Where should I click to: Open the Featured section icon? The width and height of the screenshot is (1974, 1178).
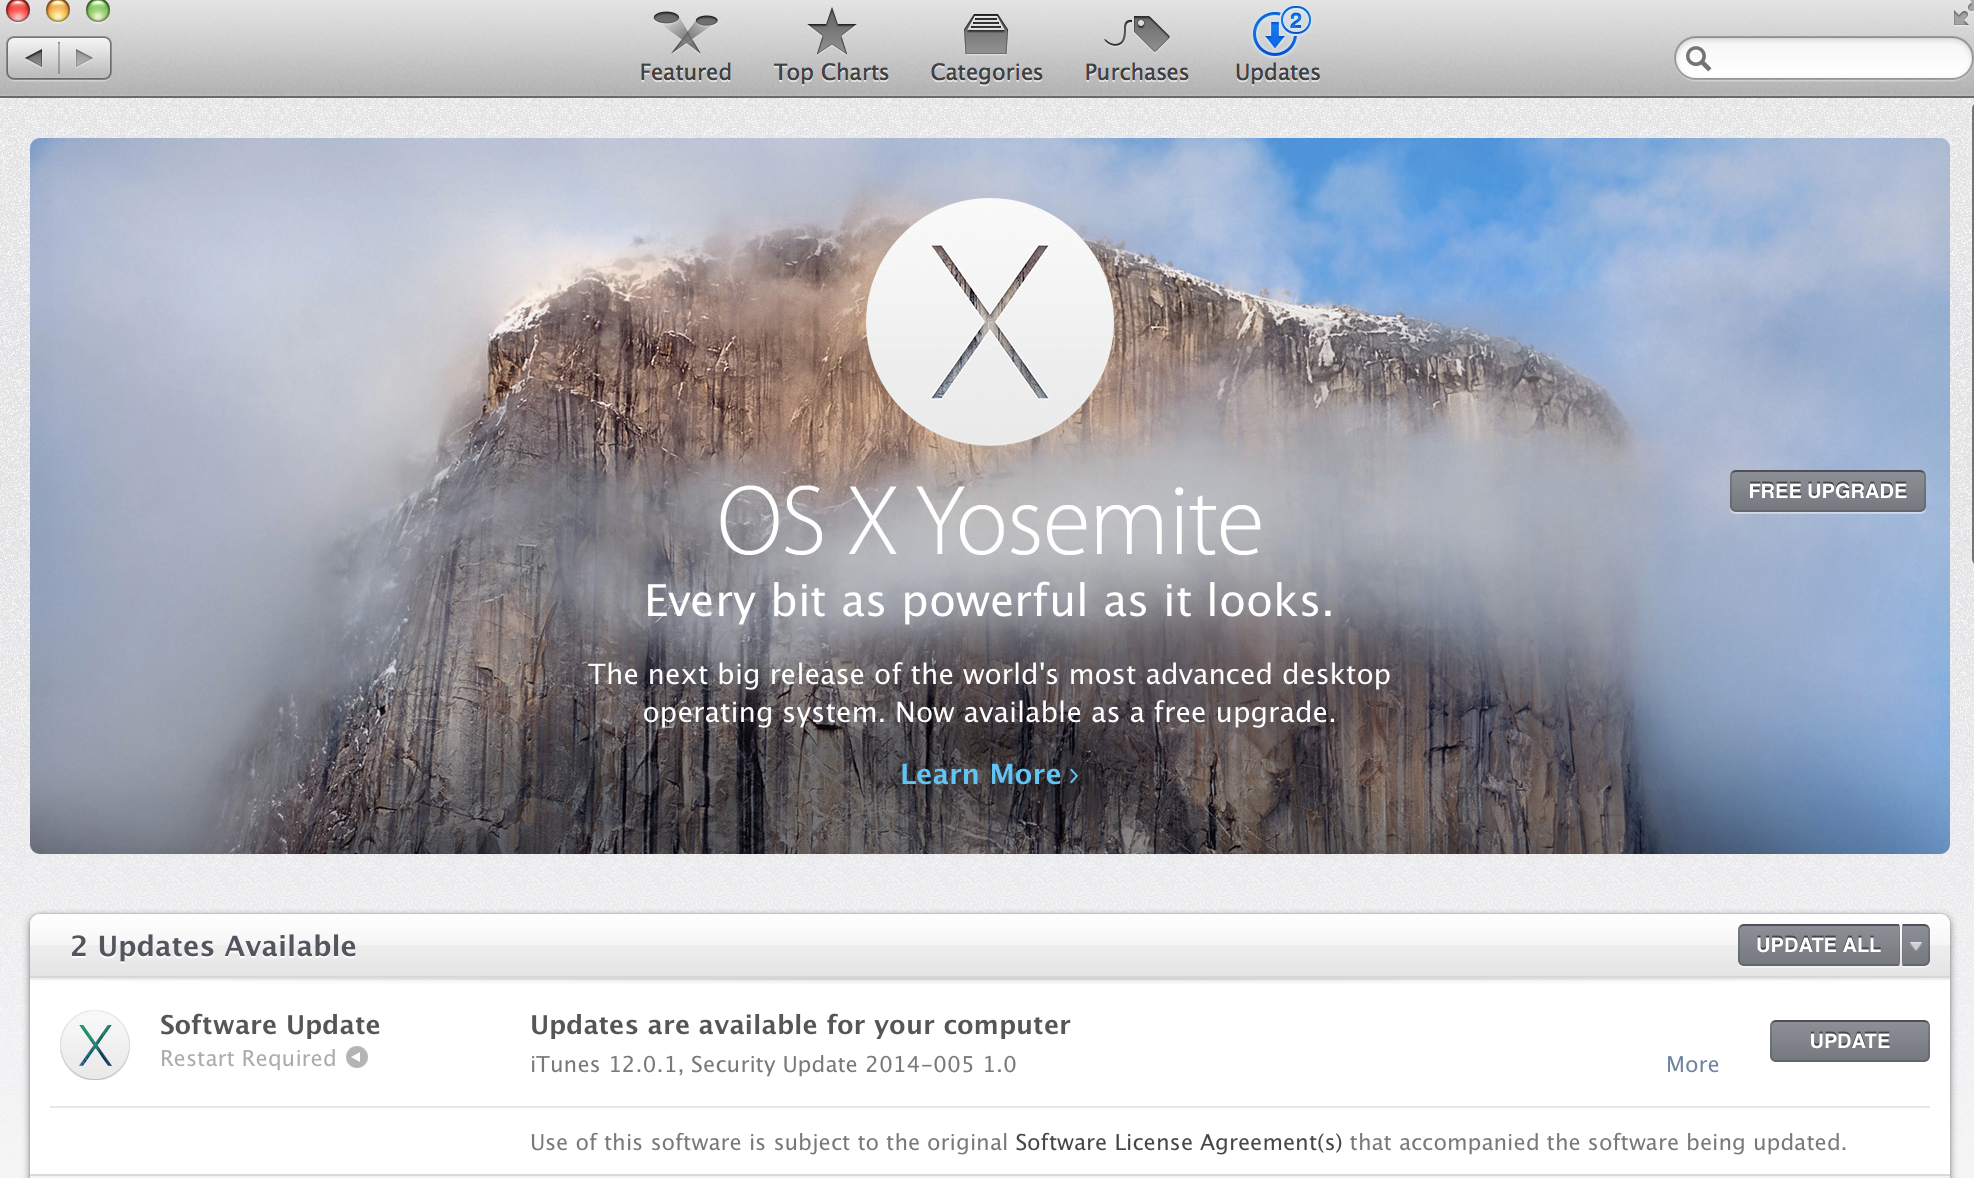(x=685, y=33)
